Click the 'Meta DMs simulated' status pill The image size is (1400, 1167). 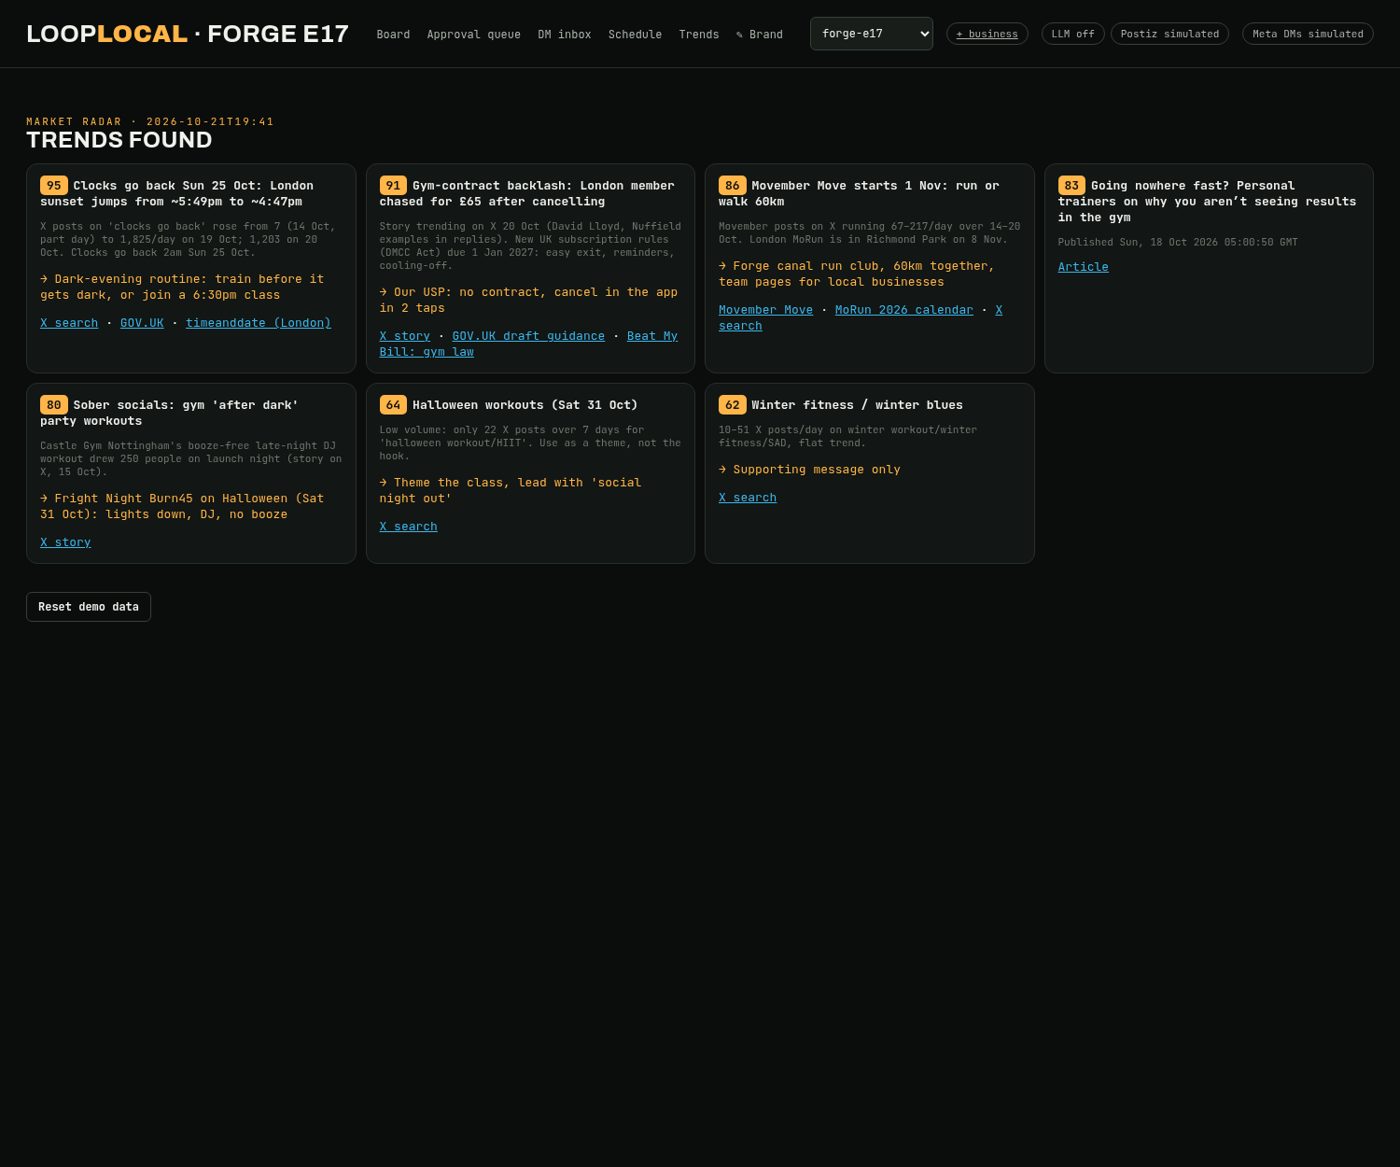tap(1308, 34)
